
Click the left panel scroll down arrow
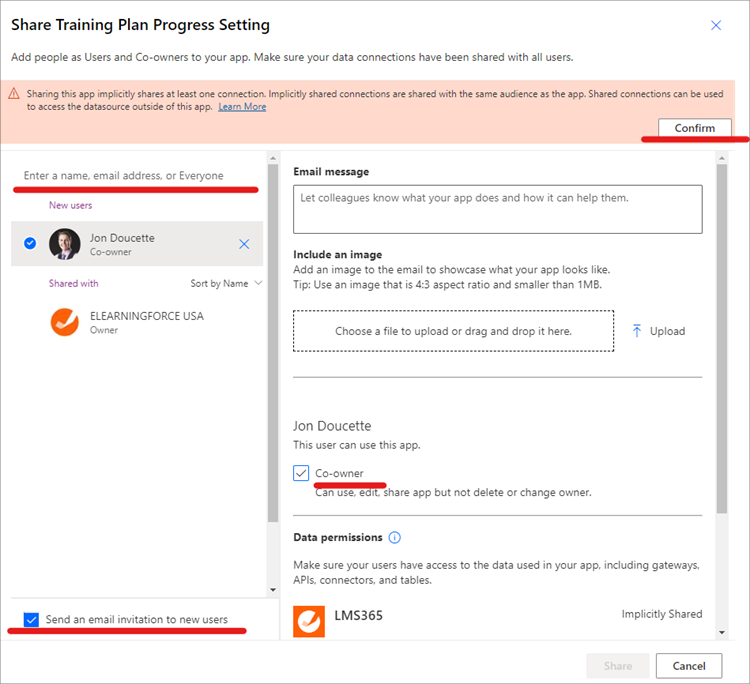pyautogui.click(x=273, y=590)
